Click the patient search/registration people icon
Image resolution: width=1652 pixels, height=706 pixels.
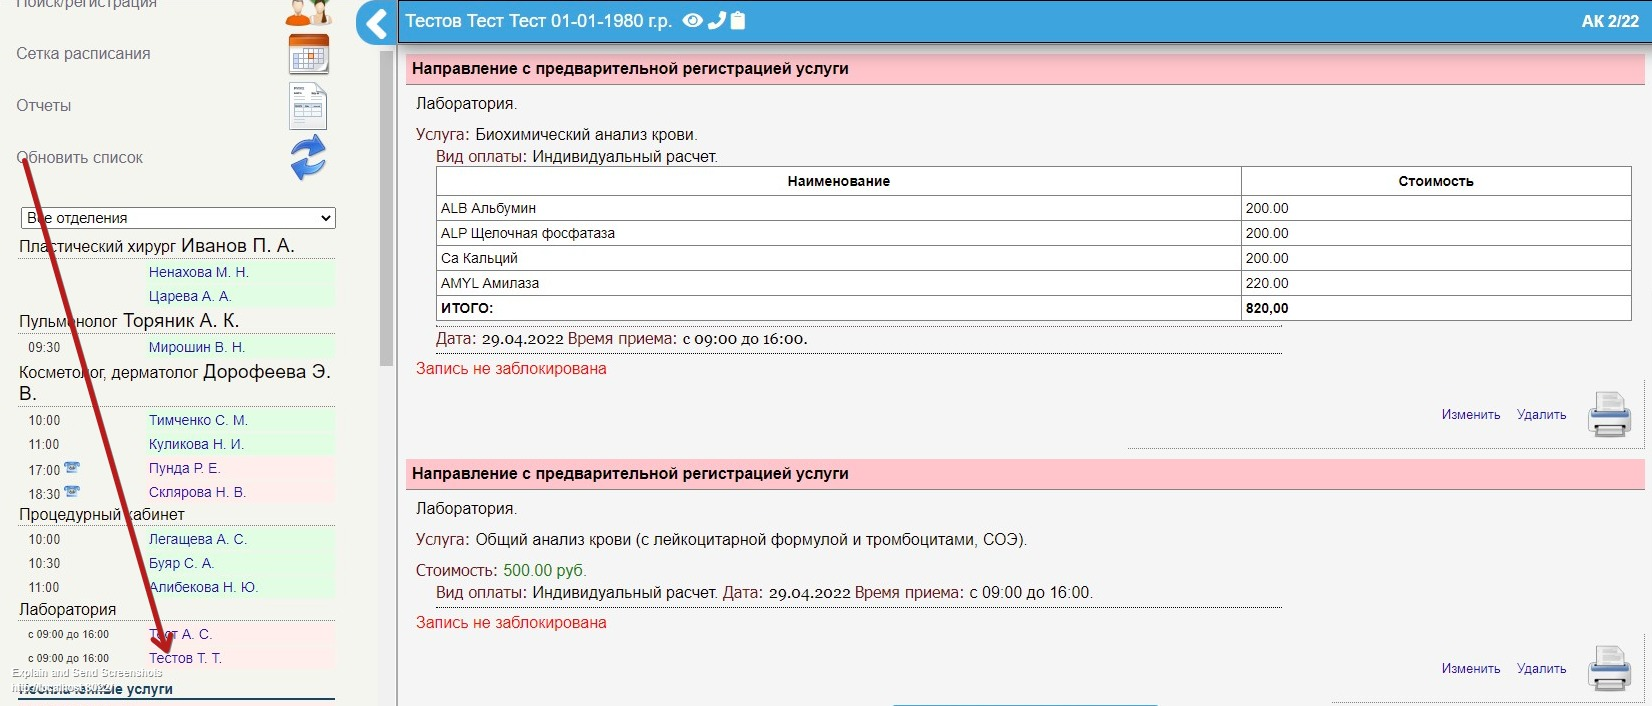pos(308,11)
